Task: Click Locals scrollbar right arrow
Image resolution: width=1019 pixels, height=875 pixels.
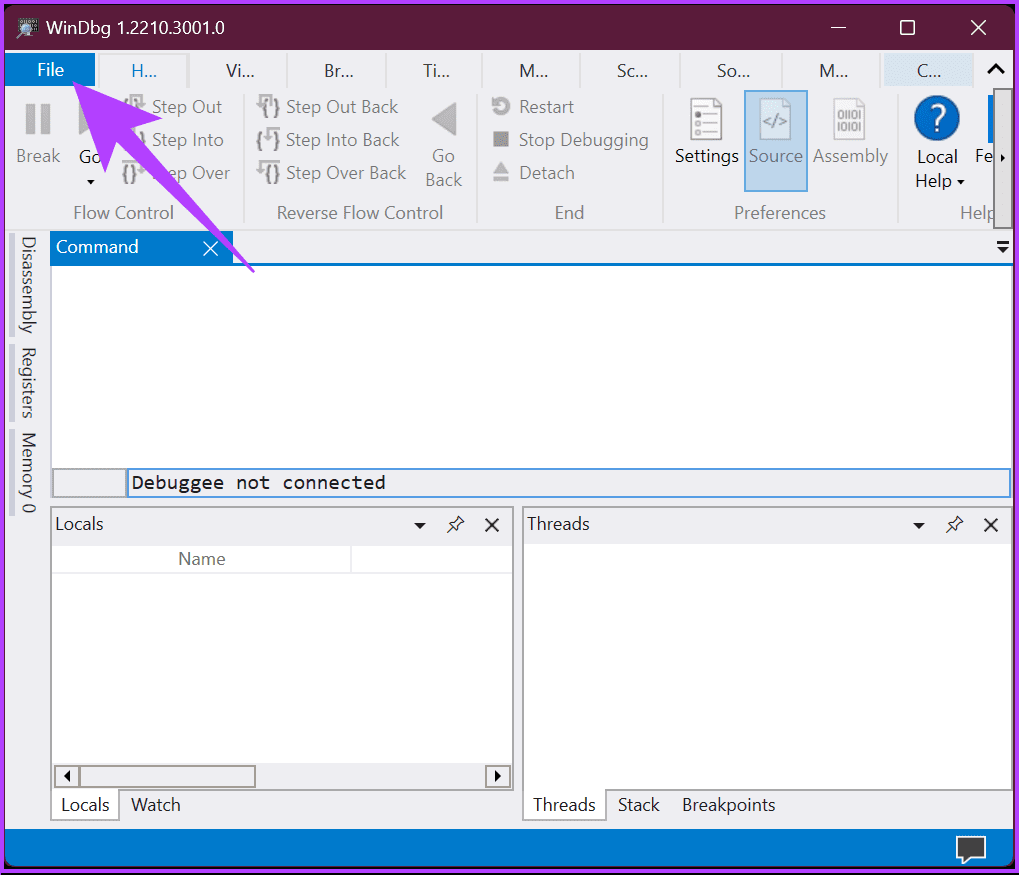Action: pos(498,776)
